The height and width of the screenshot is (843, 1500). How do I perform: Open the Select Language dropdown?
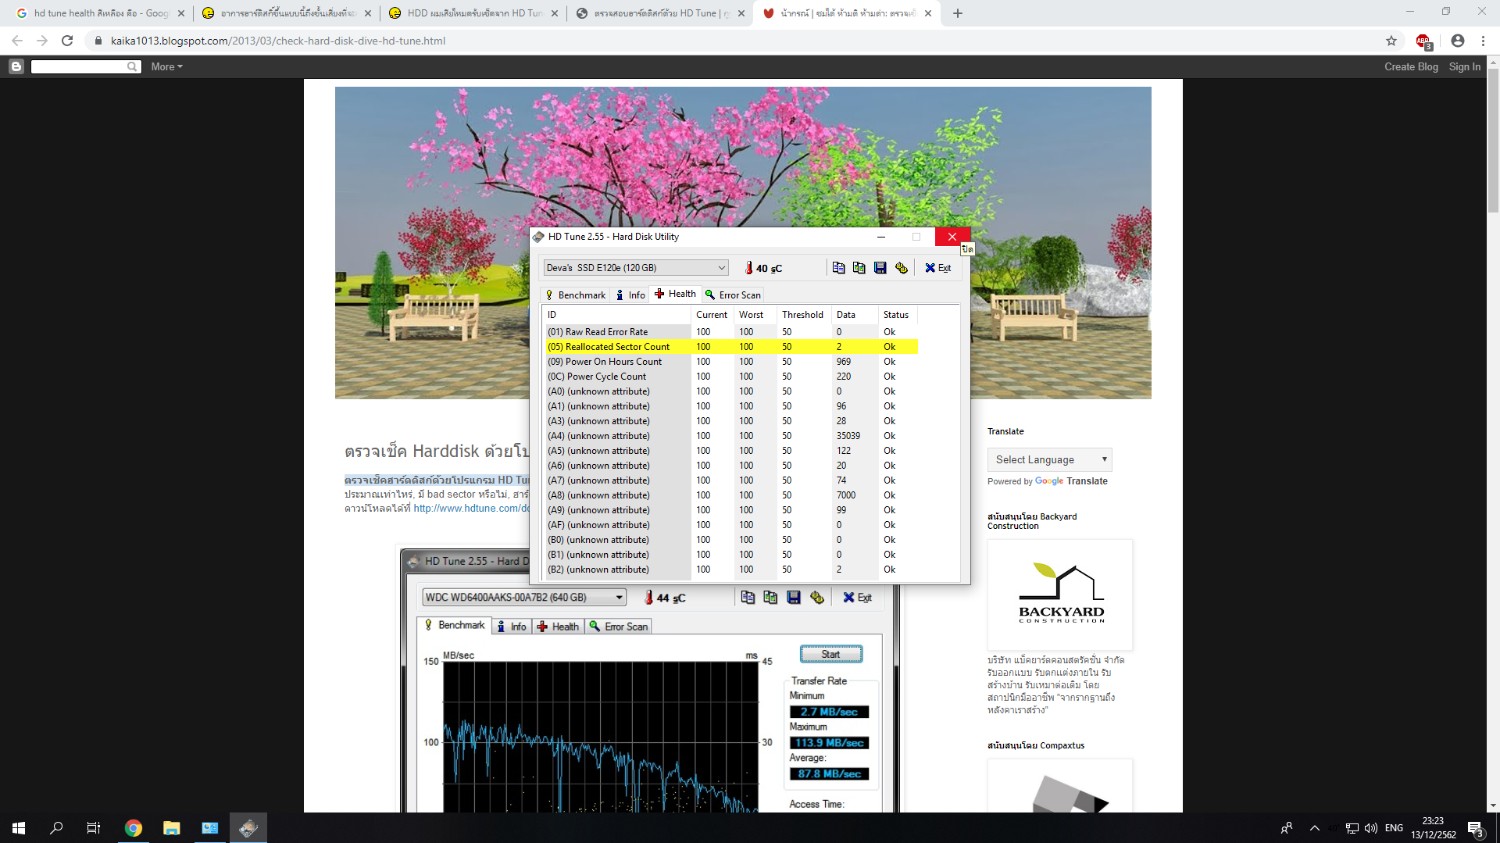pyautogui.click(x=1050, y=460)
